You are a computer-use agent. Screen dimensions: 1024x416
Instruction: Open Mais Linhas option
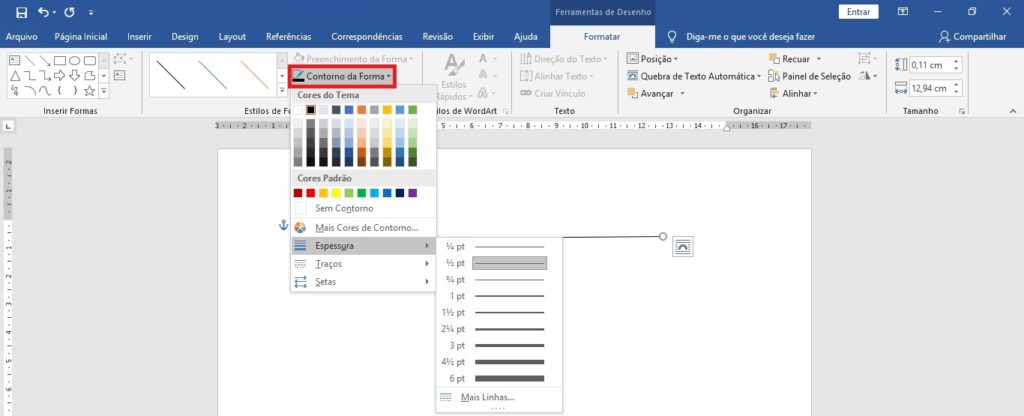tap(487, 397)
